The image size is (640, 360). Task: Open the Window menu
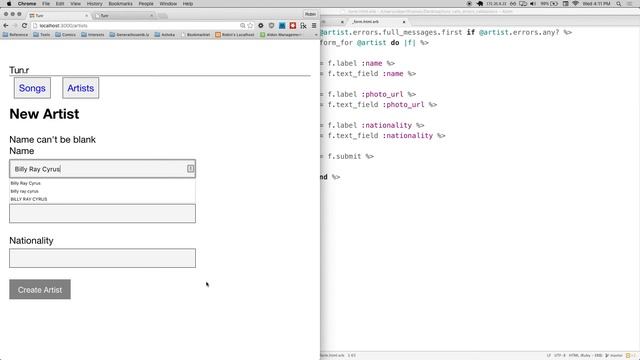tap(168, 4)
